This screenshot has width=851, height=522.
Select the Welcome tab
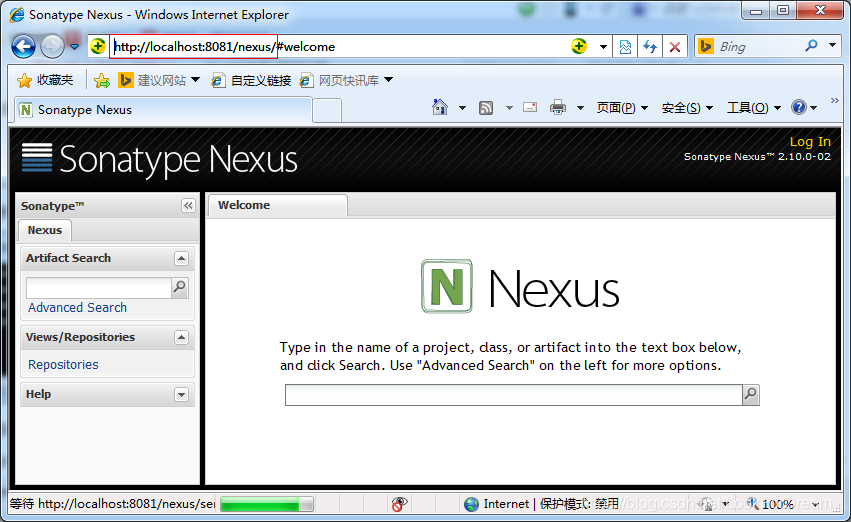click(x=277, y=206)
